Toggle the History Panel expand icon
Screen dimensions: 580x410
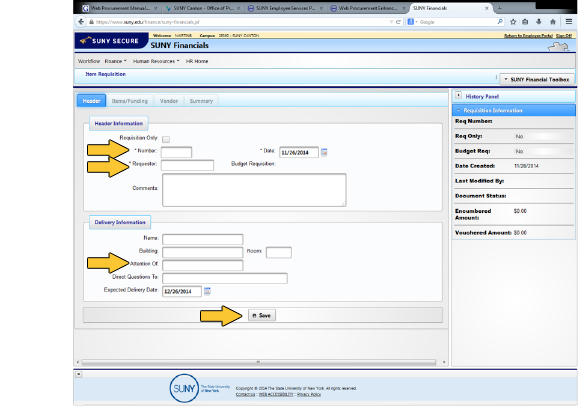[x=458, y=95]
